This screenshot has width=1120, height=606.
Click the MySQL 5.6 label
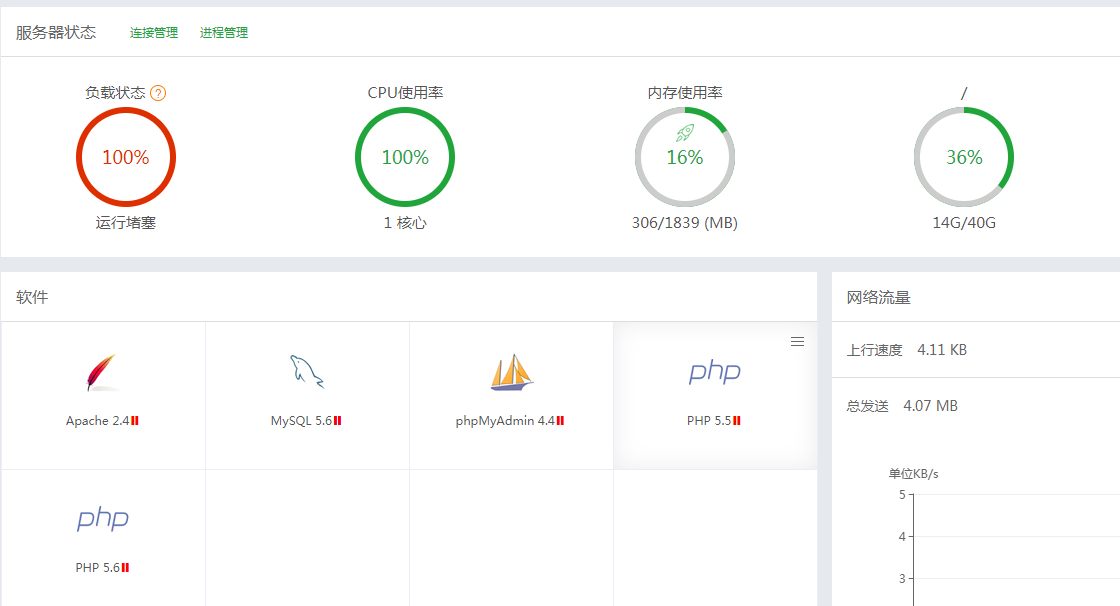click(301, 421)
